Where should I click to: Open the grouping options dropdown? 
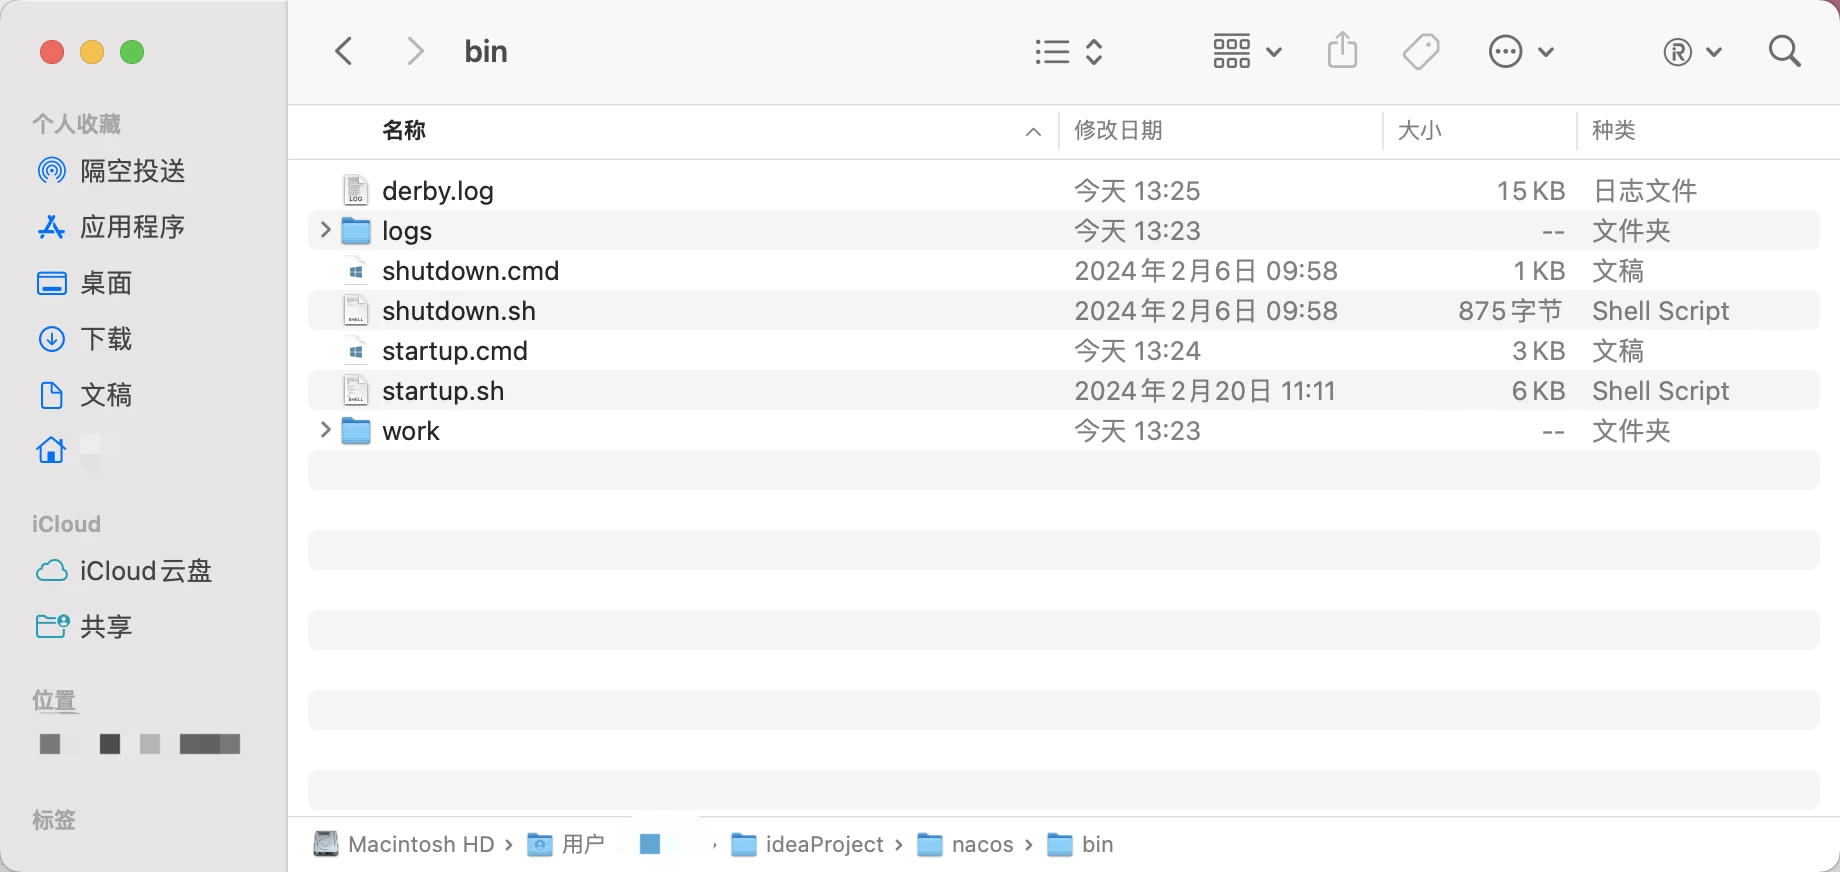[x=1246, y=51]
